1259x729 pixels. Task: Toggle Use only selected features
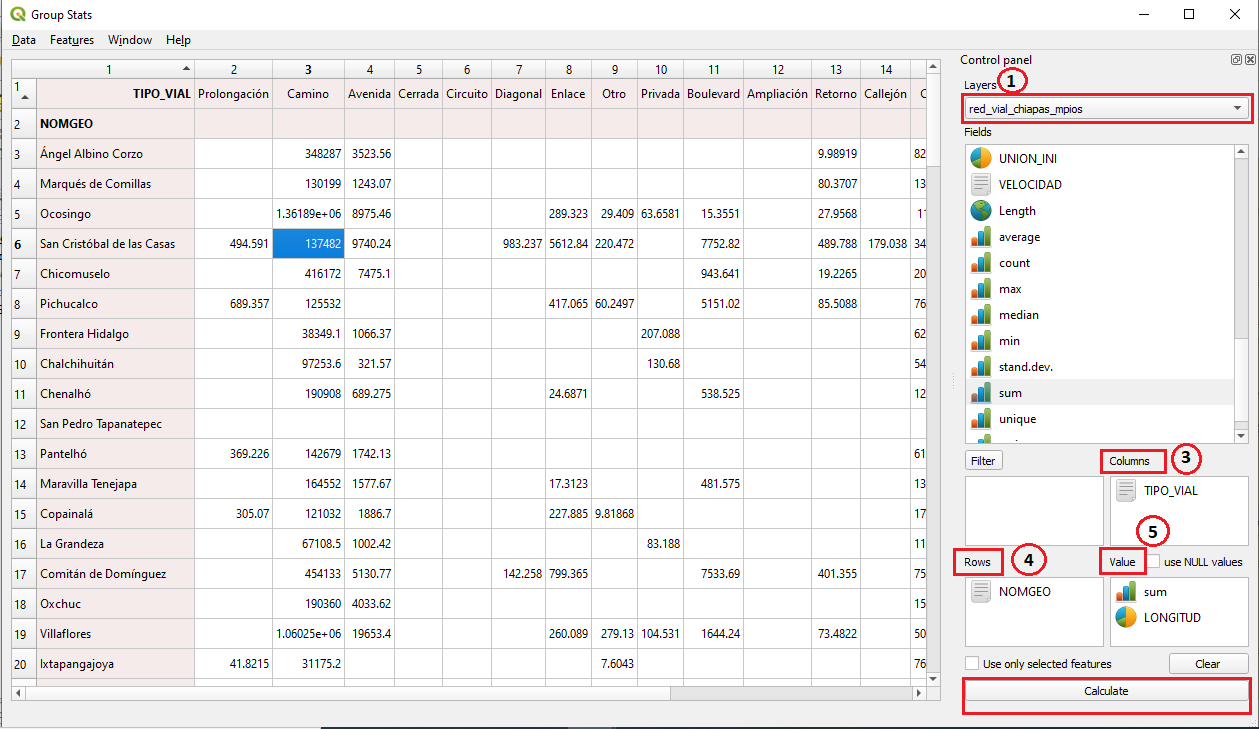point(972,664)
